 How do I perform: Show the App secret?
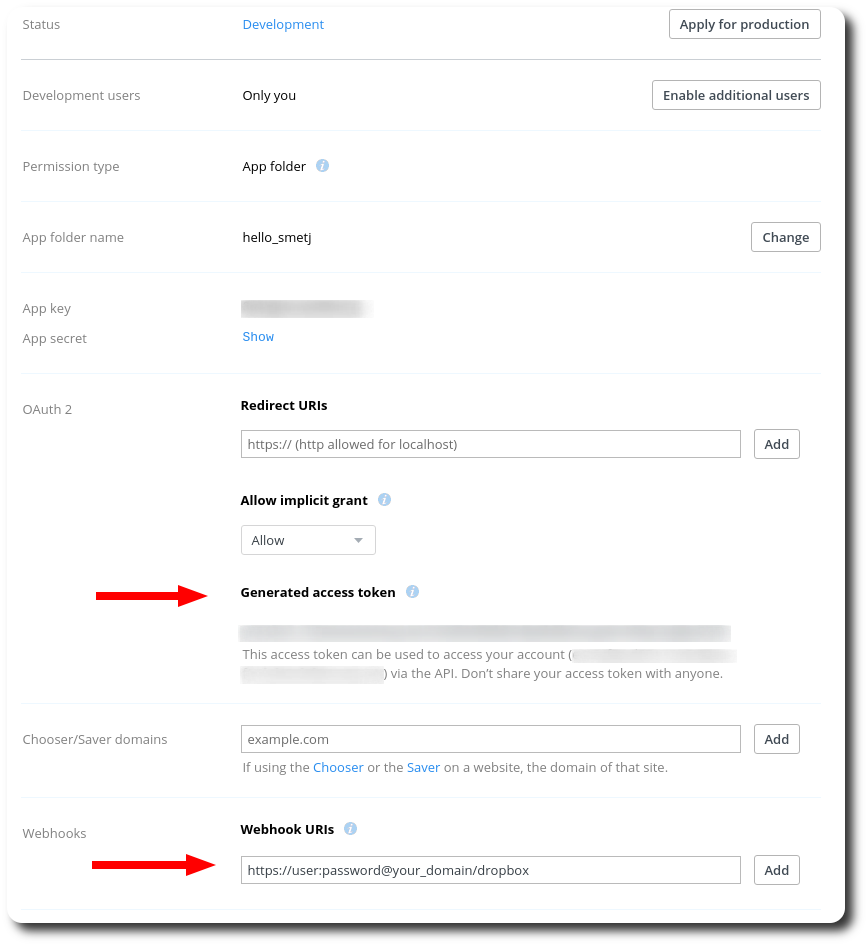click(258, 337)
